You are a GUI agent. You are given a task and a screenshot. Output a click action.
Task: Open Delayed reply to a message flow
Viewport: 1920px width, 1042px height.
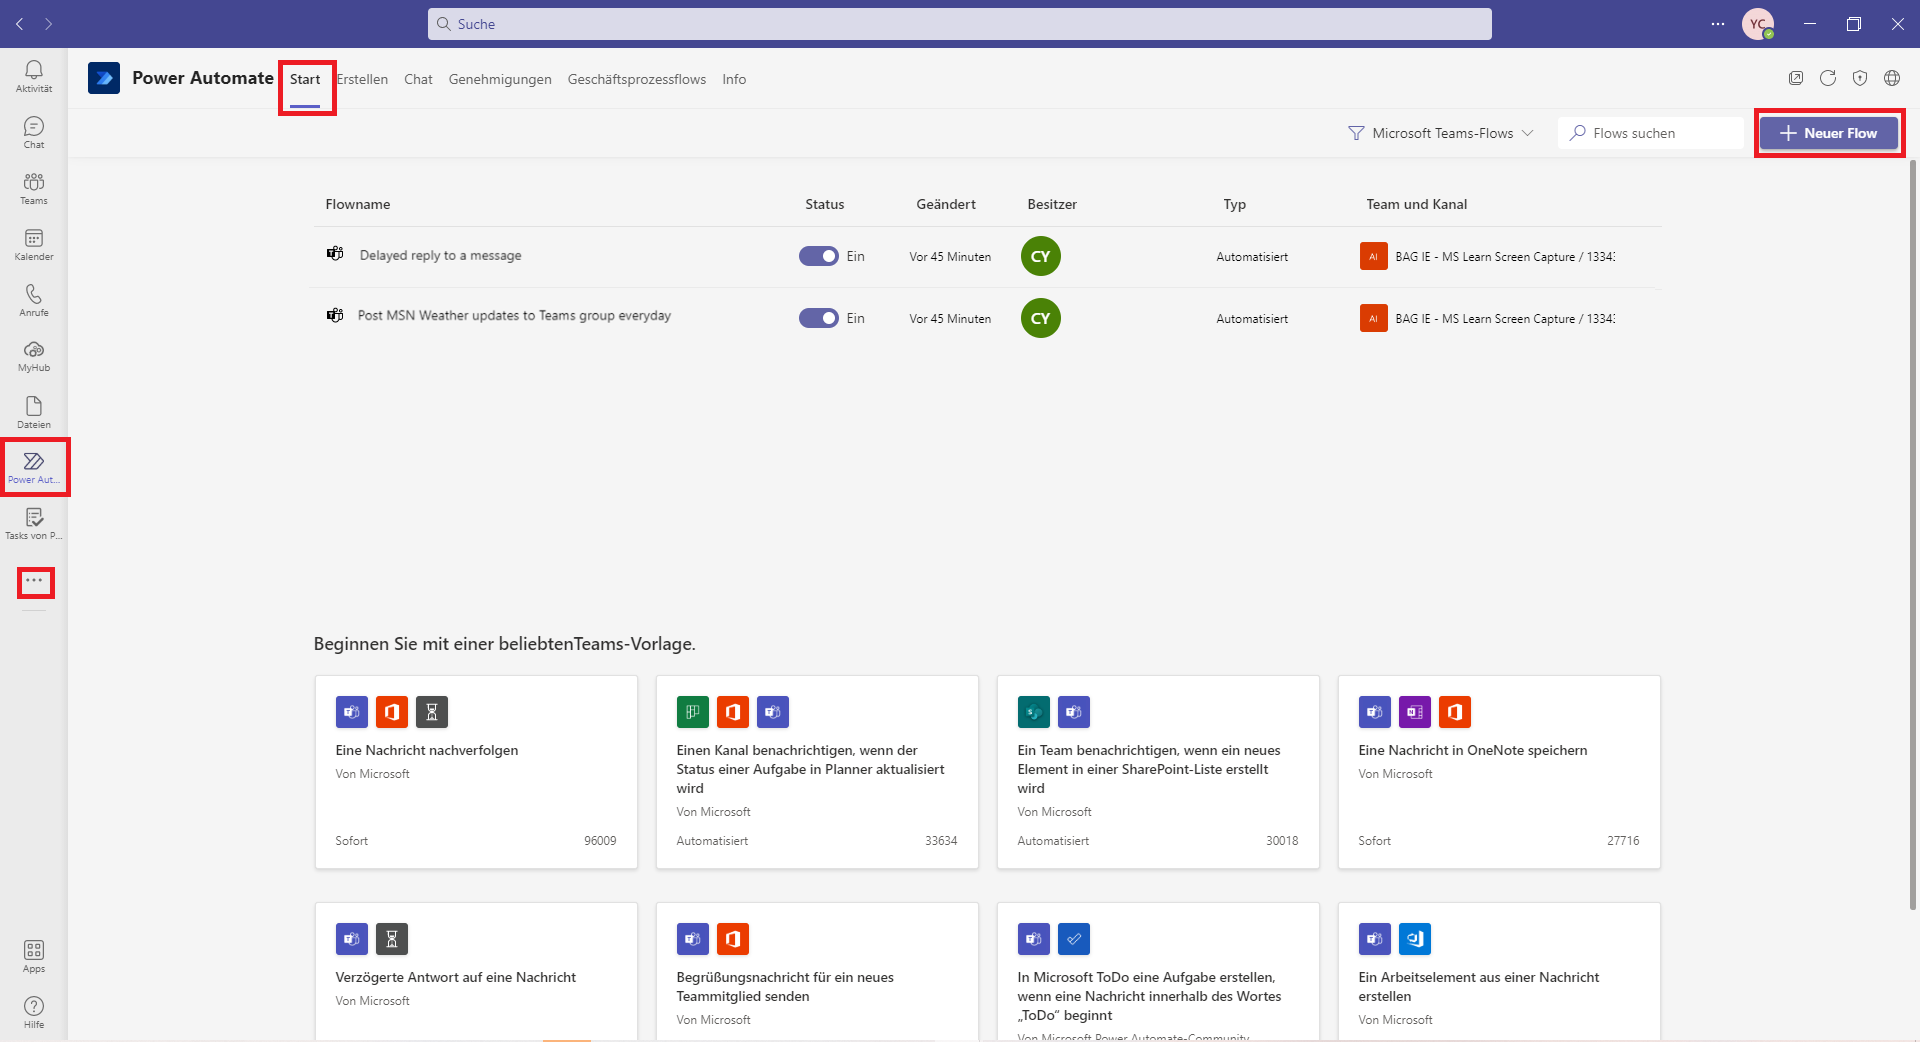pos(440,255)
